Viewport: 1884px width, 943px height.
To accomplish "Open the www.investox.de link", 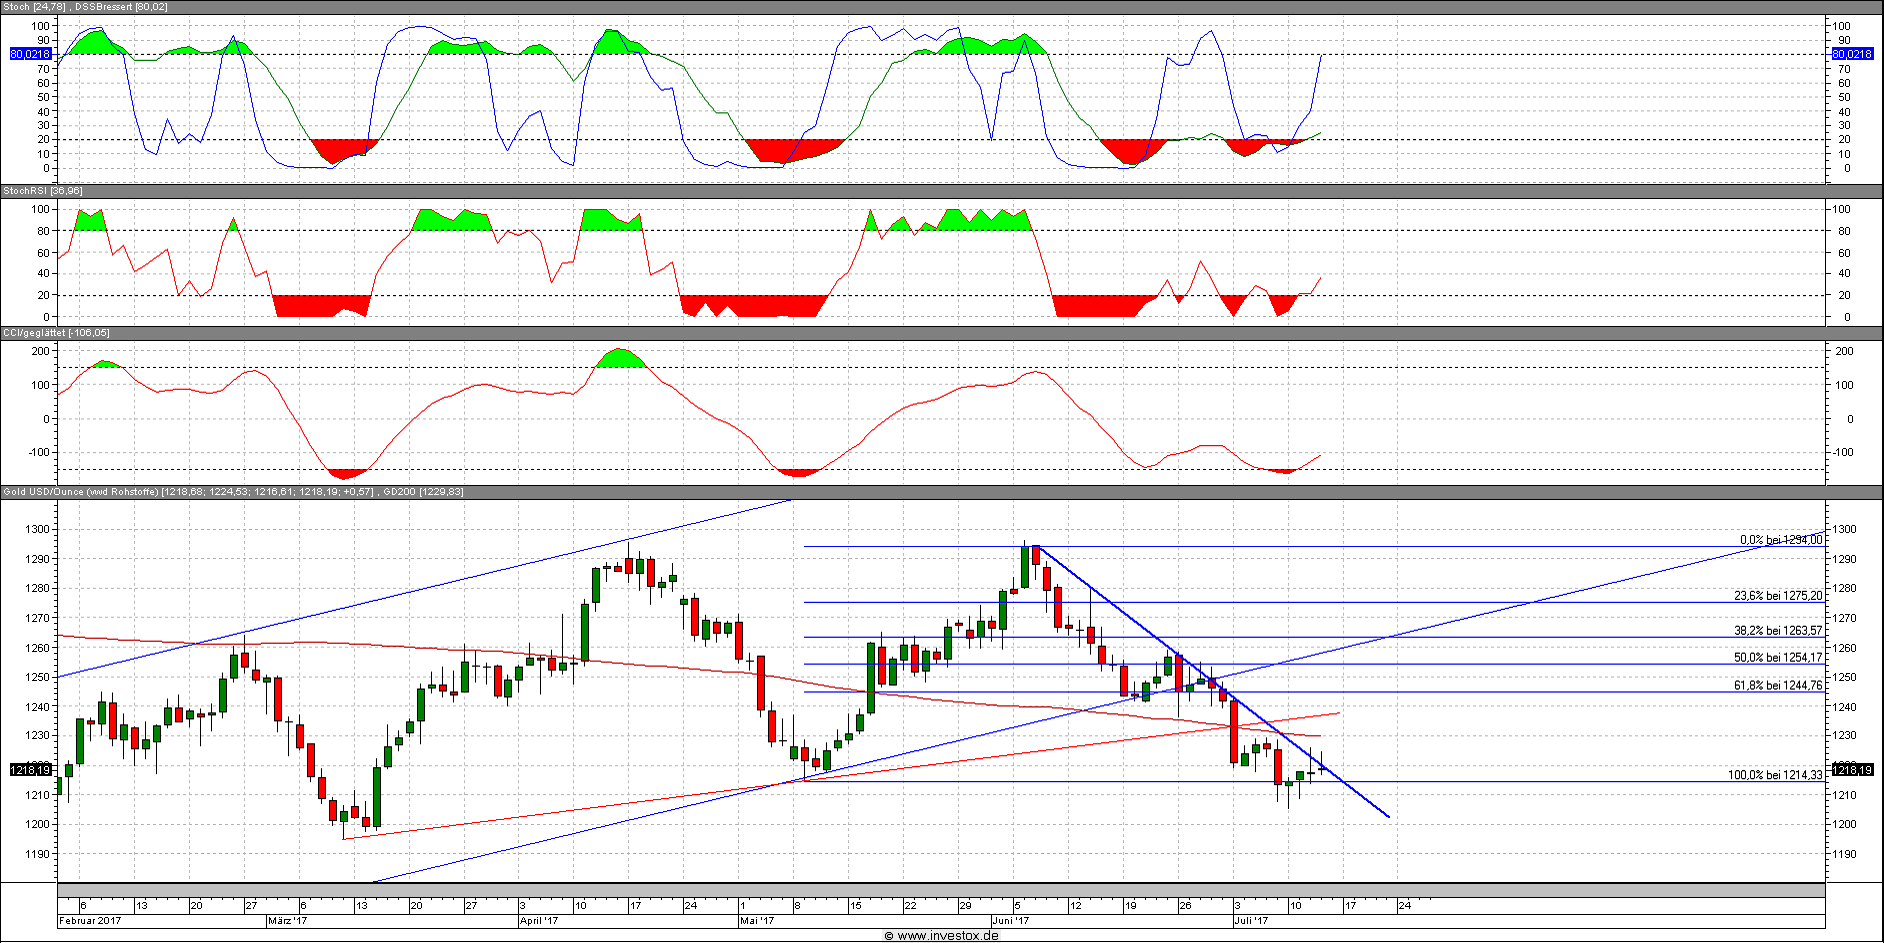I will tap(941, 936).
